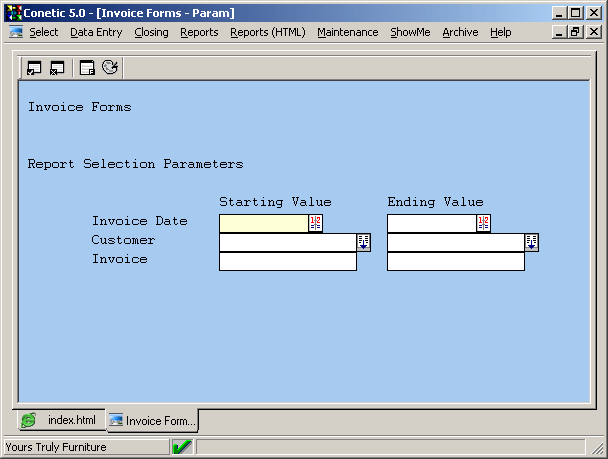Click the green checkmark in status bar

pos(182,447)
